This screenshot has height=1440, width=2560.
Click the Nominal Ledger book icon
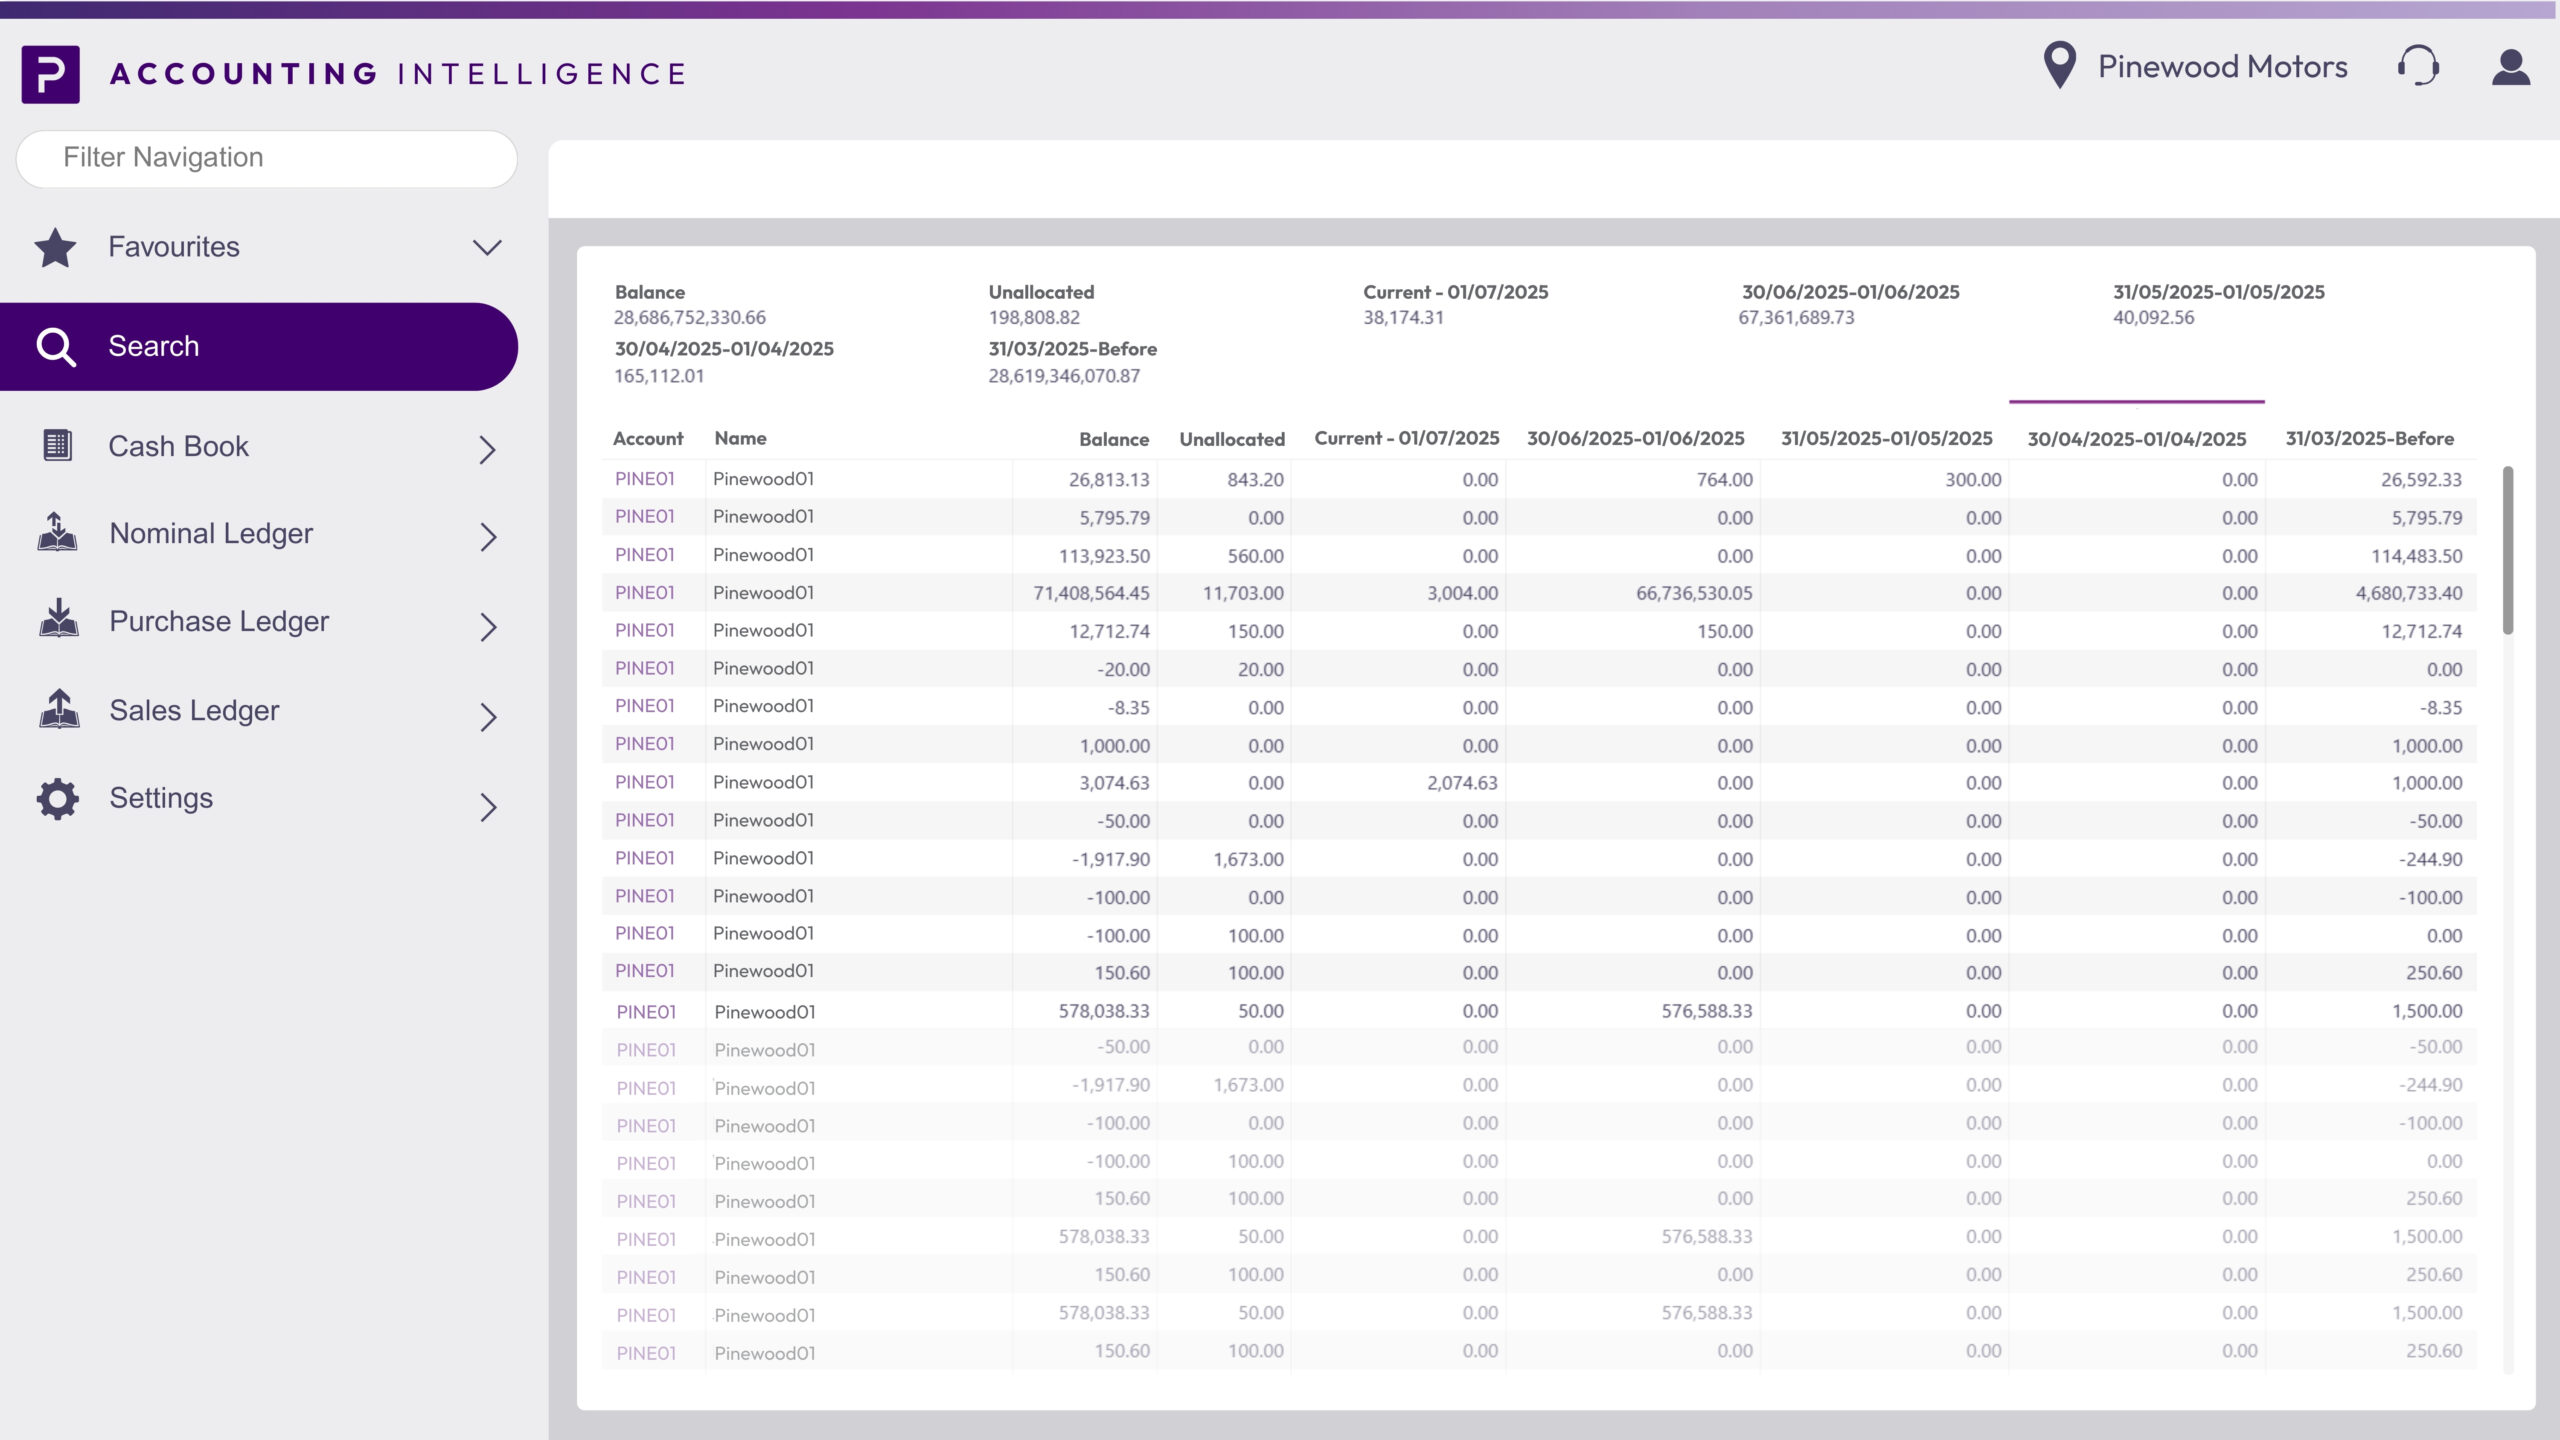tap(57, 533)
